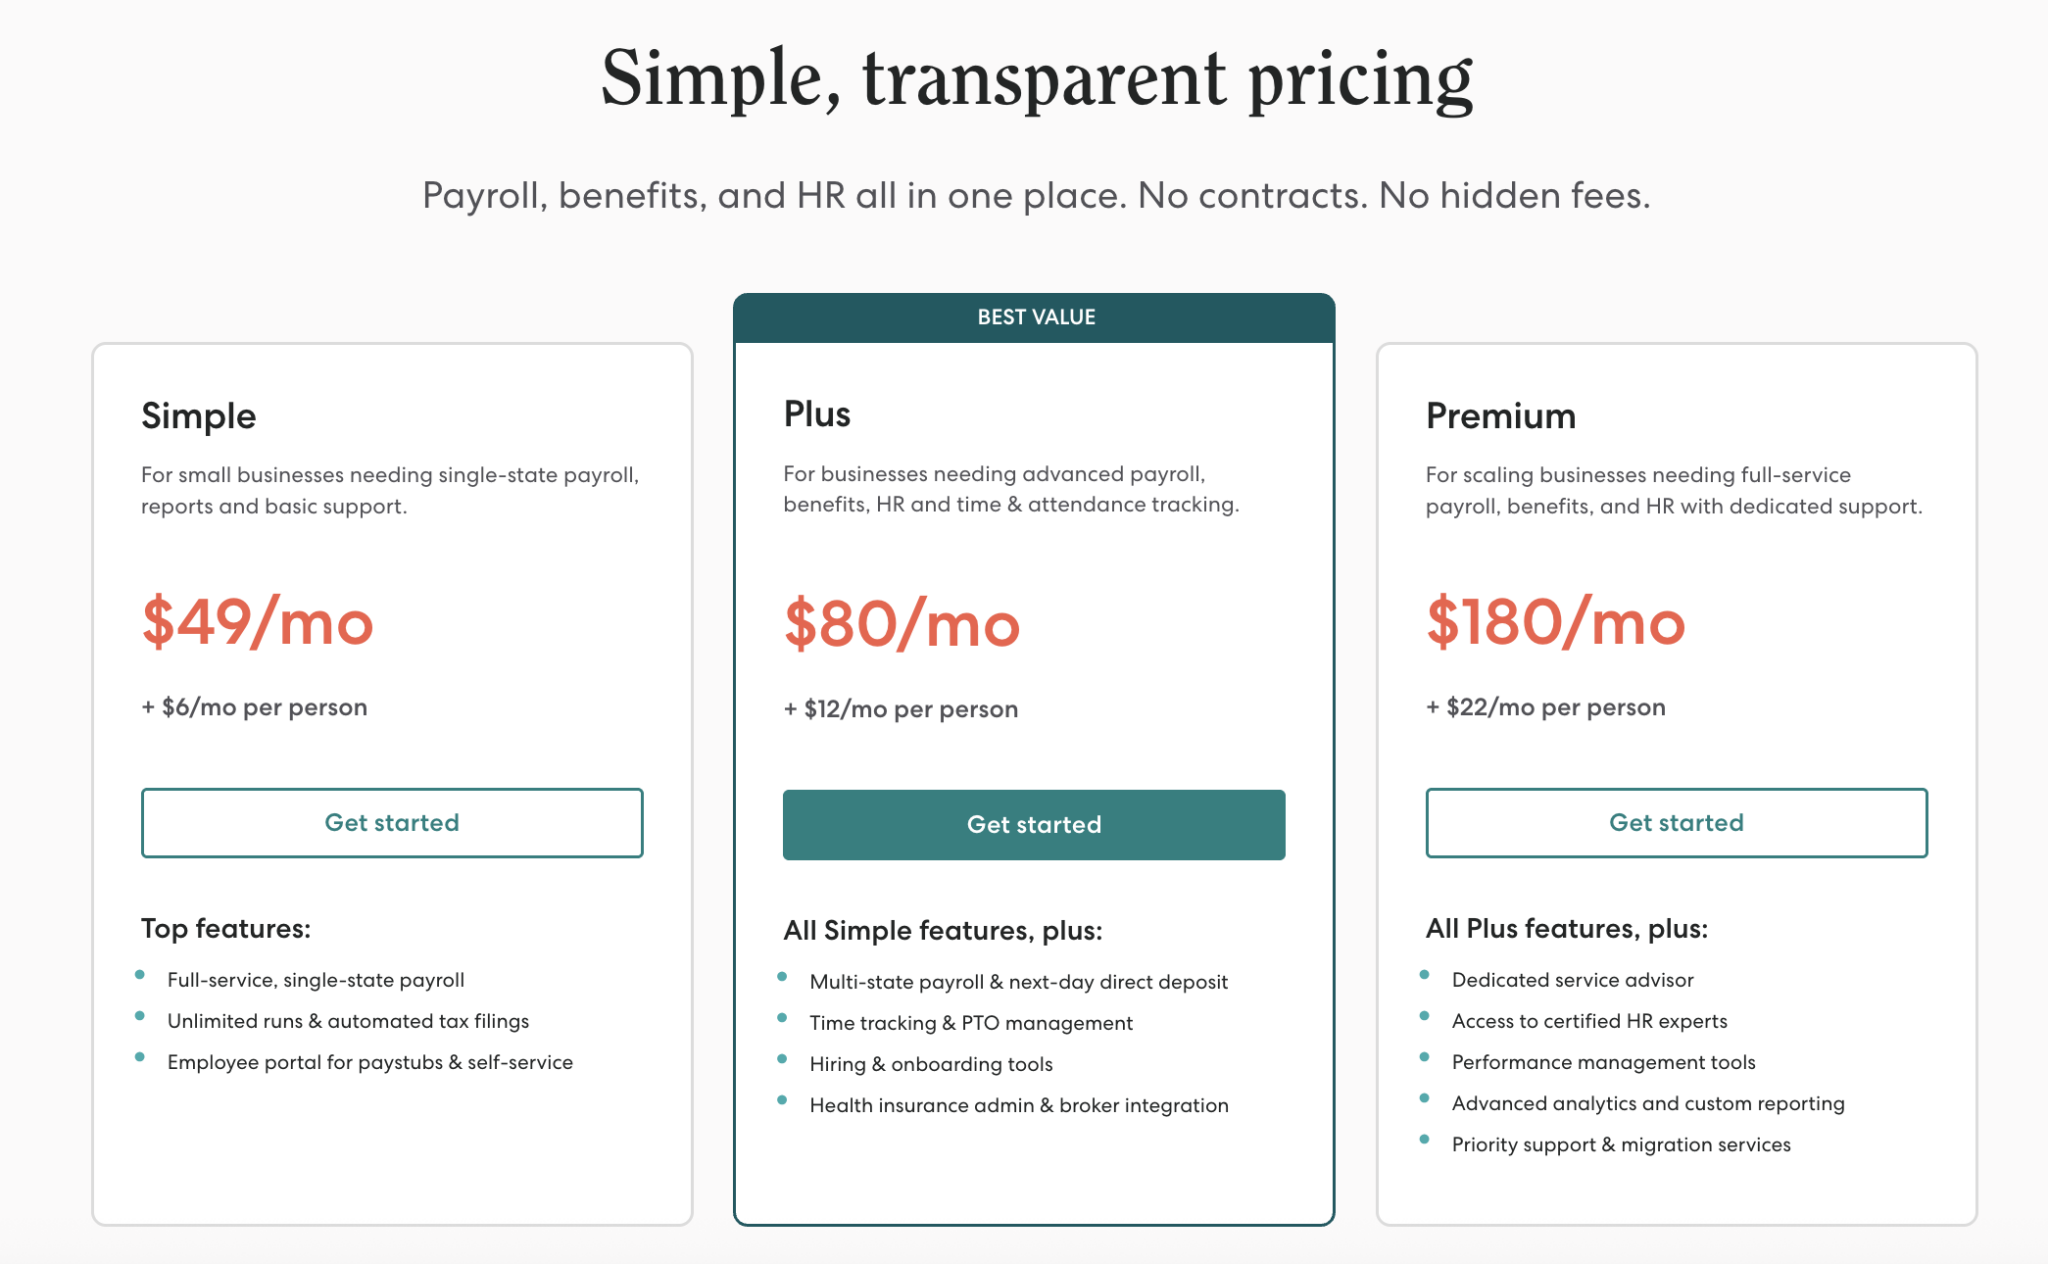Click the "Top features:" heading
This screenshot has height=1264, width=2048.
(226, 928)
